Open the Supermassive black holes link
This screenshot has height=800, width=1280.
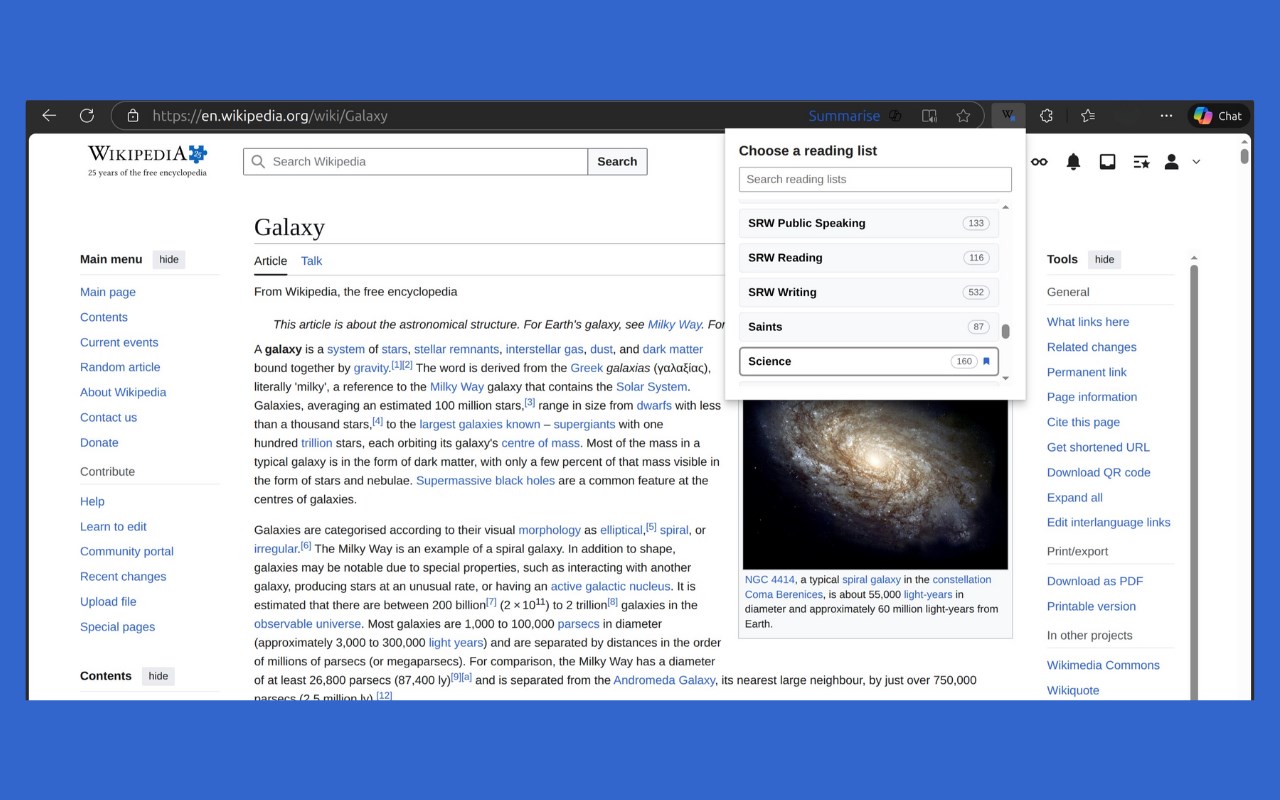(485, 480)
